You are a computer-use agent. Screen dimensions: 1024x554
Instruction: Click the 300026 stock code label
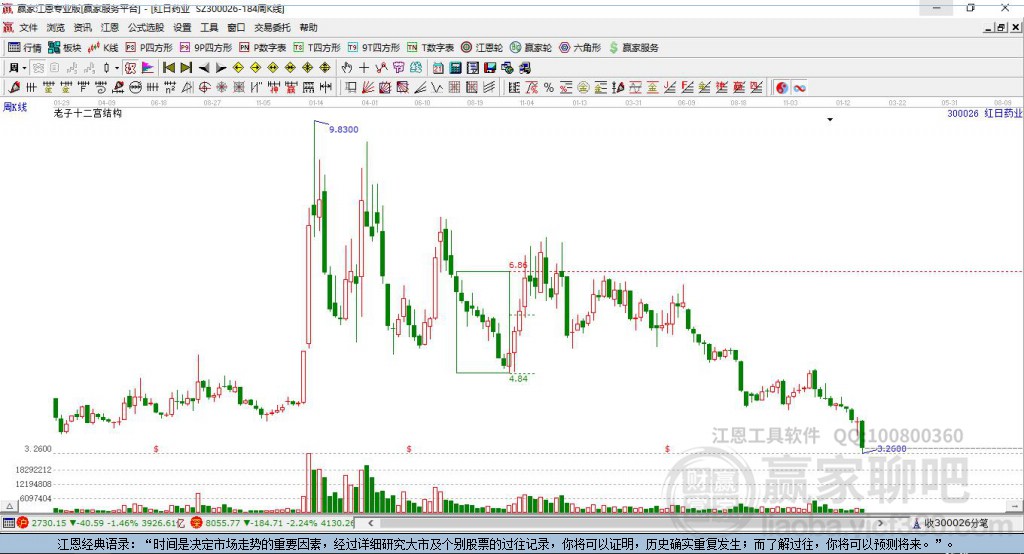coord(963,114)
